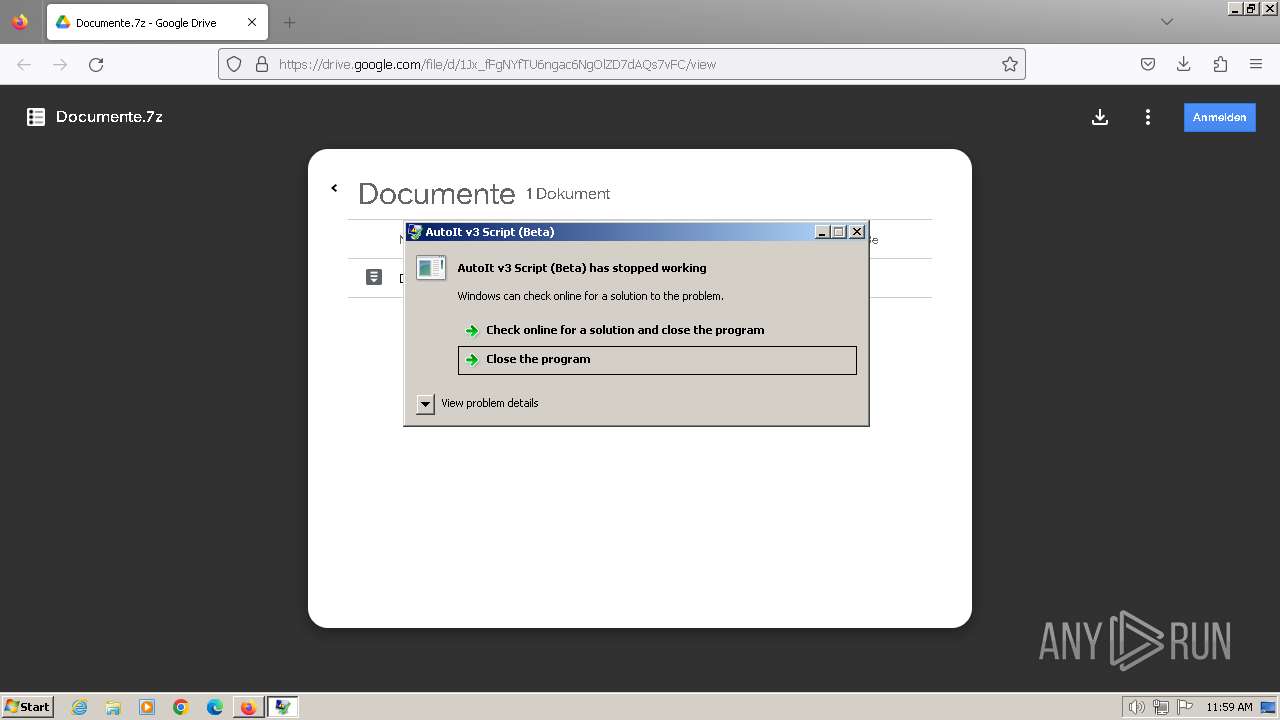
Task: Click the volume speaker tray icon
Action: [x=1136, y=707]
